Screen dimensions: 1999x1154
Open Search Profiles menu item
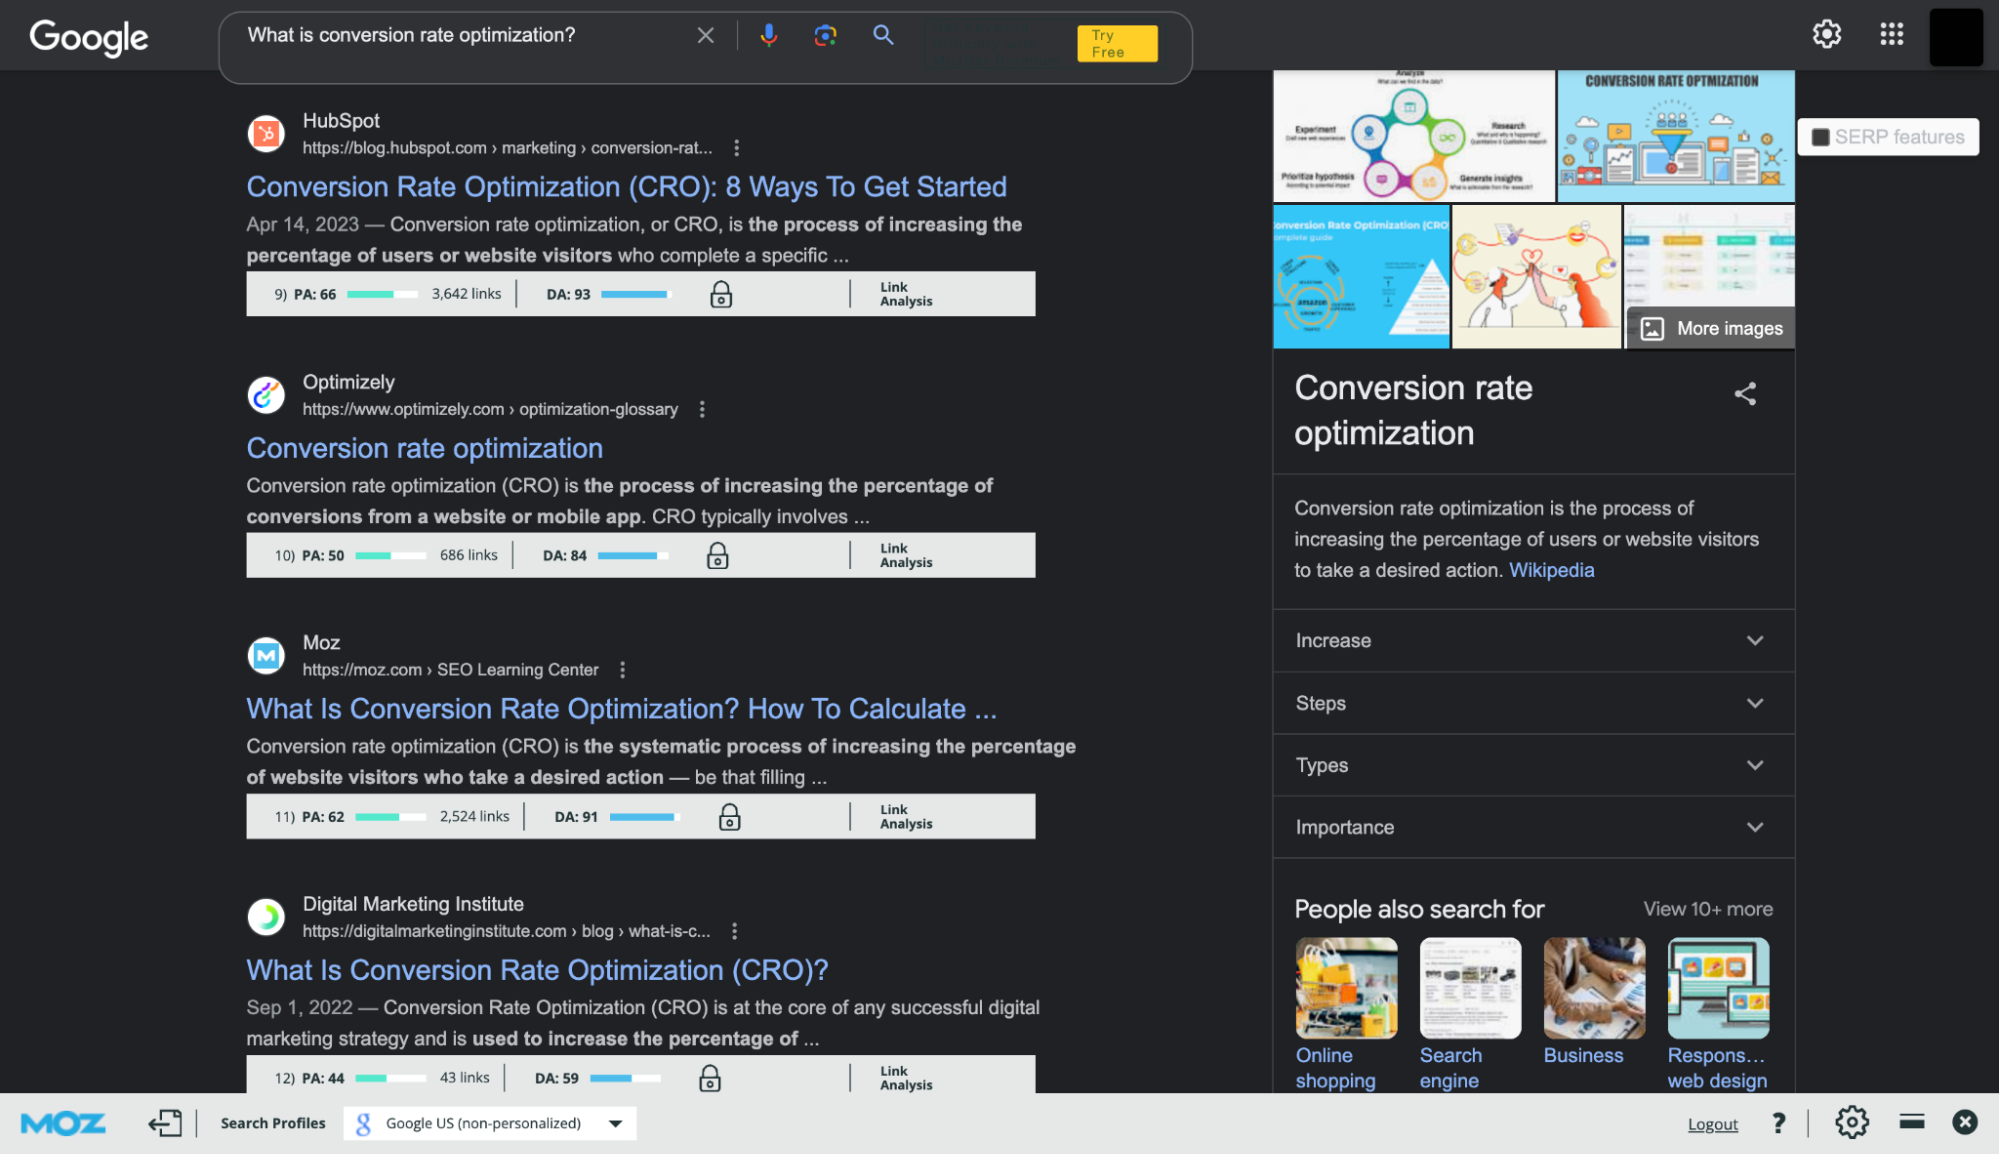pos(272,1122)
